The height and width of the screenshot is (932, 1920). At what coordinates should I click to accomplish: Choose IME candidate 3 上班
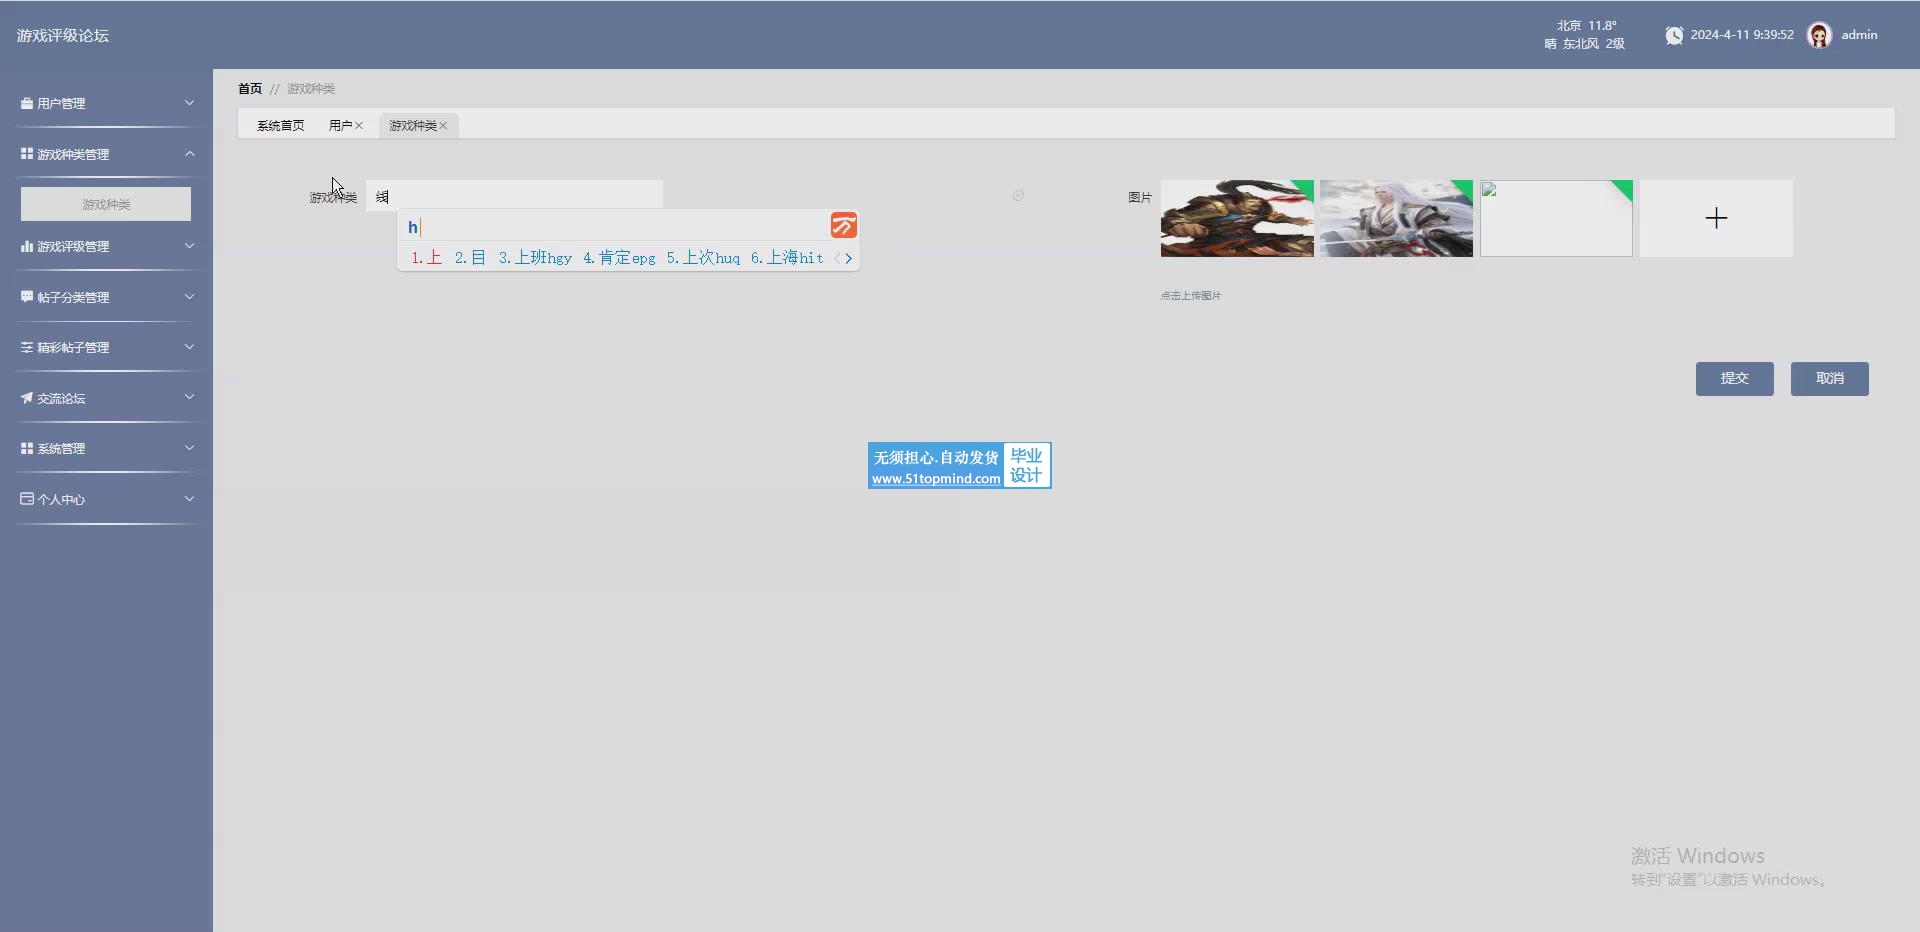click(x=535, y=258)
